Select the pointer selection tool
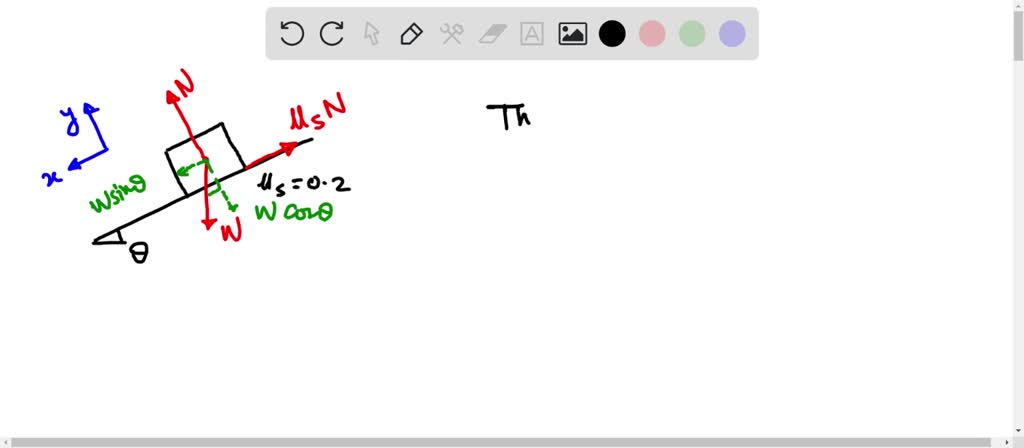This screenshot has height=448, width=1024. tap(372, 33)
